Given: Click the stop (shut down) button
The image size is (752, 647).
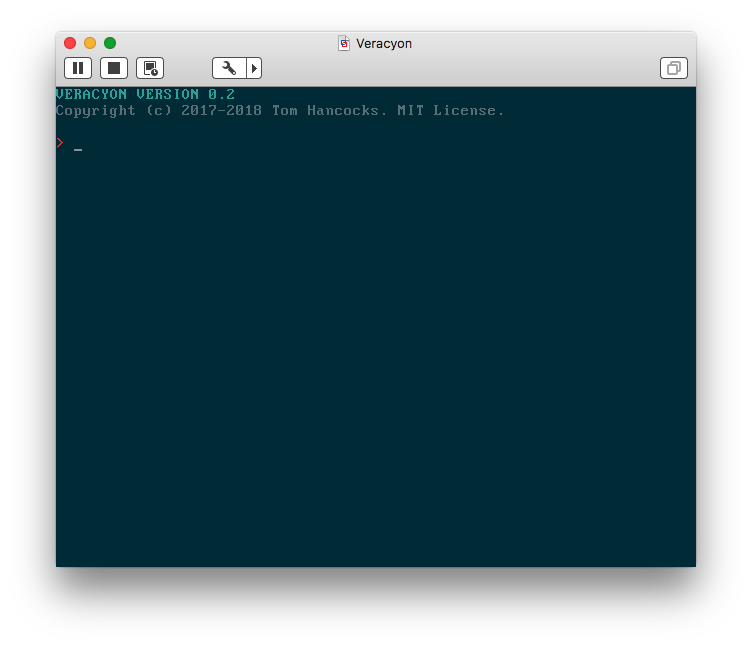Looking at the screenshot, I should point(114,68).
